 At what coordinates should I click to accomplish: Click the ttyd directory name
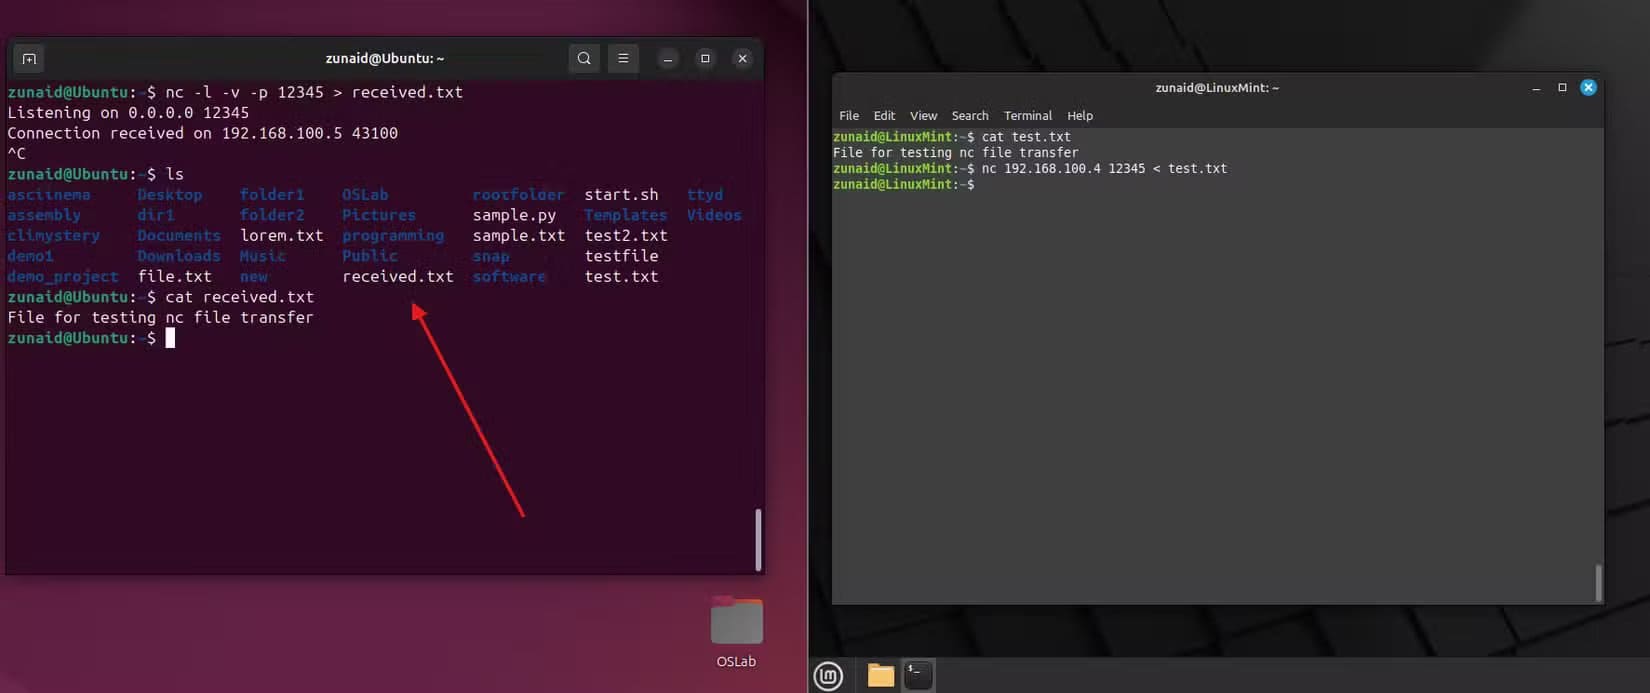click(x=705, y=195)
